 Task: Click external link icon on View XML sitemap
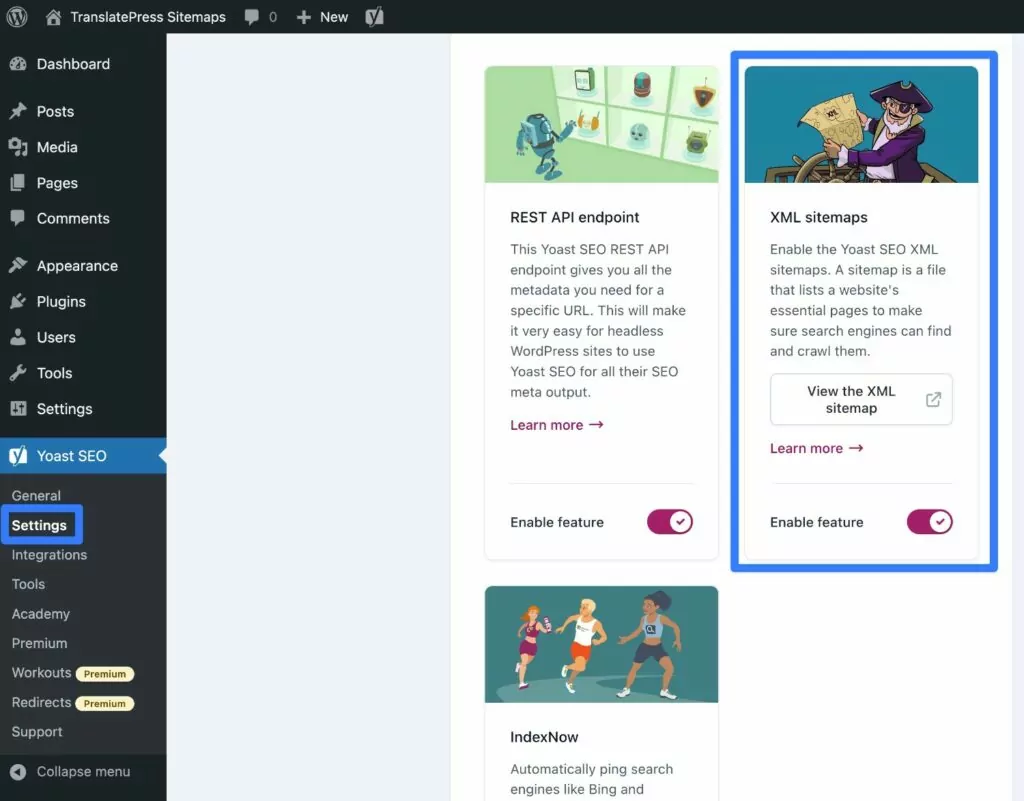[933, 400]
